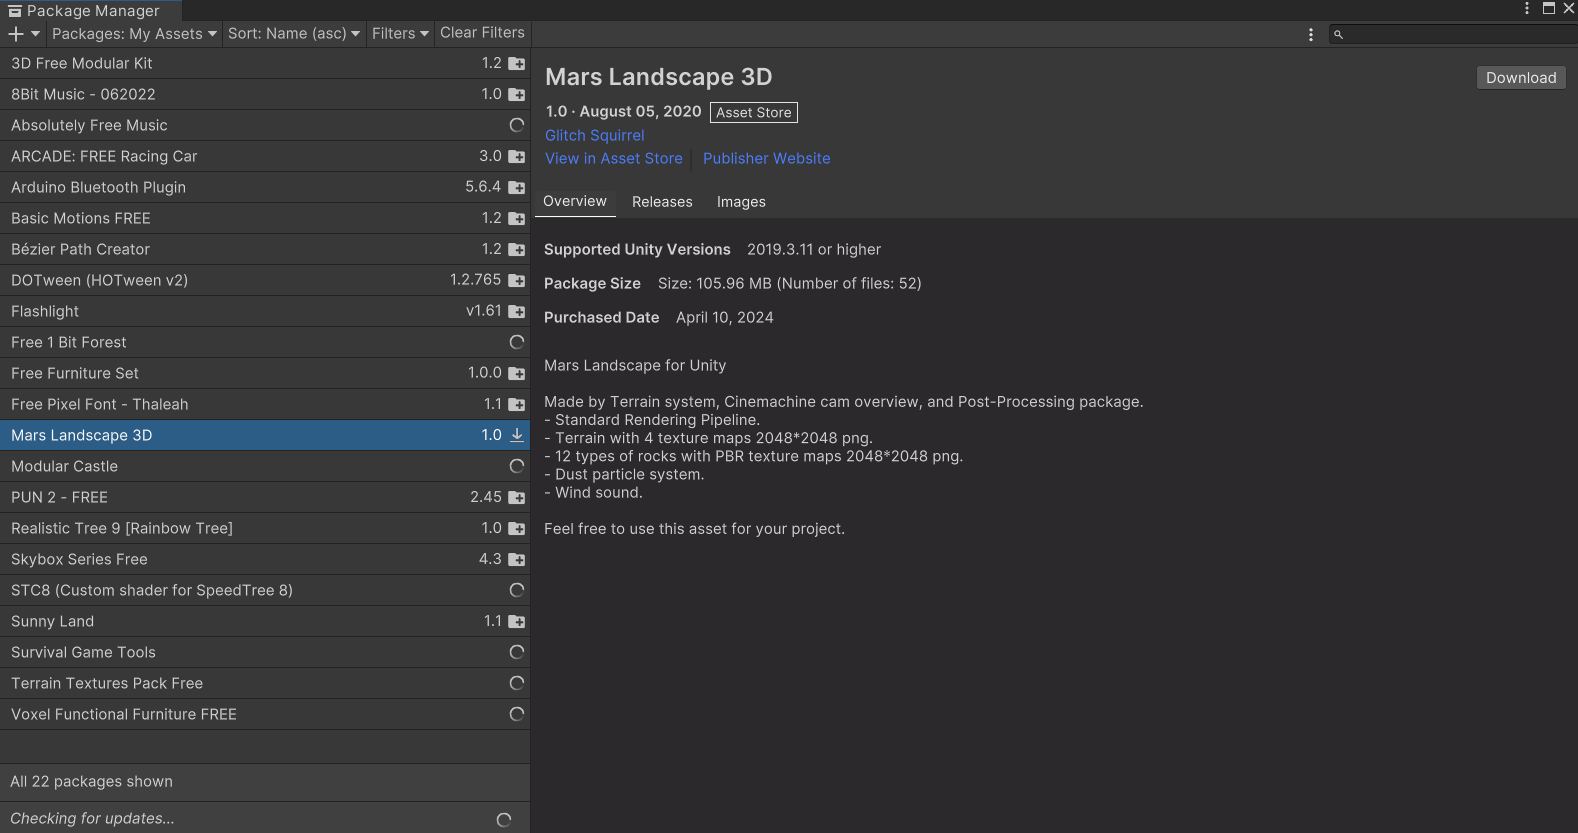Click the Clear Filters button

tap(482, 33)
